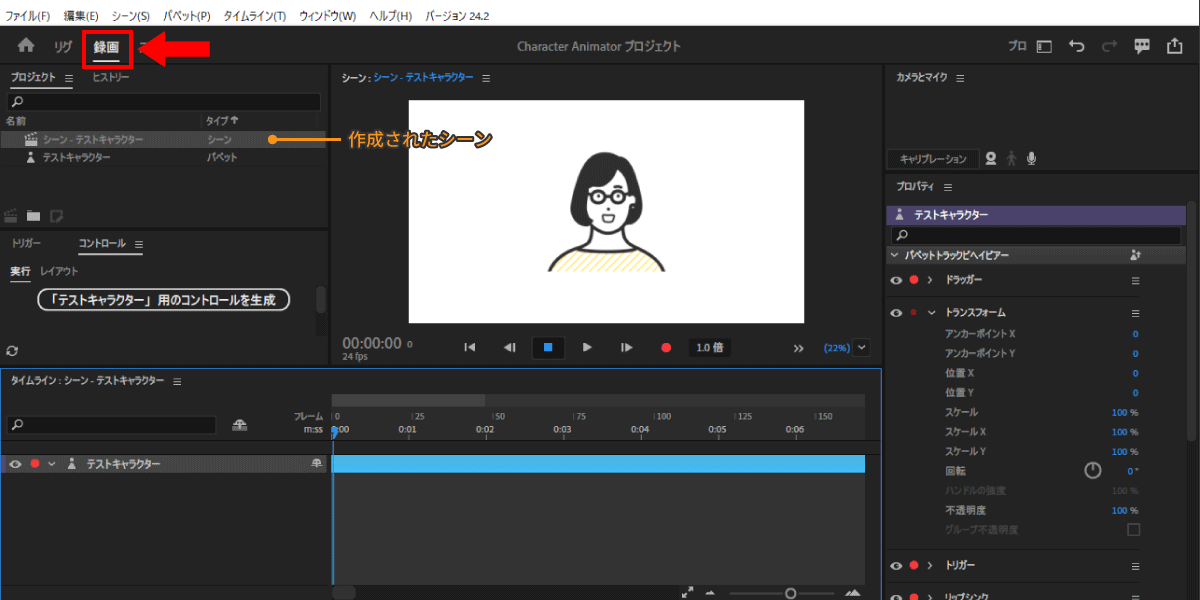The width and height of the screenshot is (1200, 600).
Task: Adjust the timeline zoom slider
Action: tap(790, 593)
